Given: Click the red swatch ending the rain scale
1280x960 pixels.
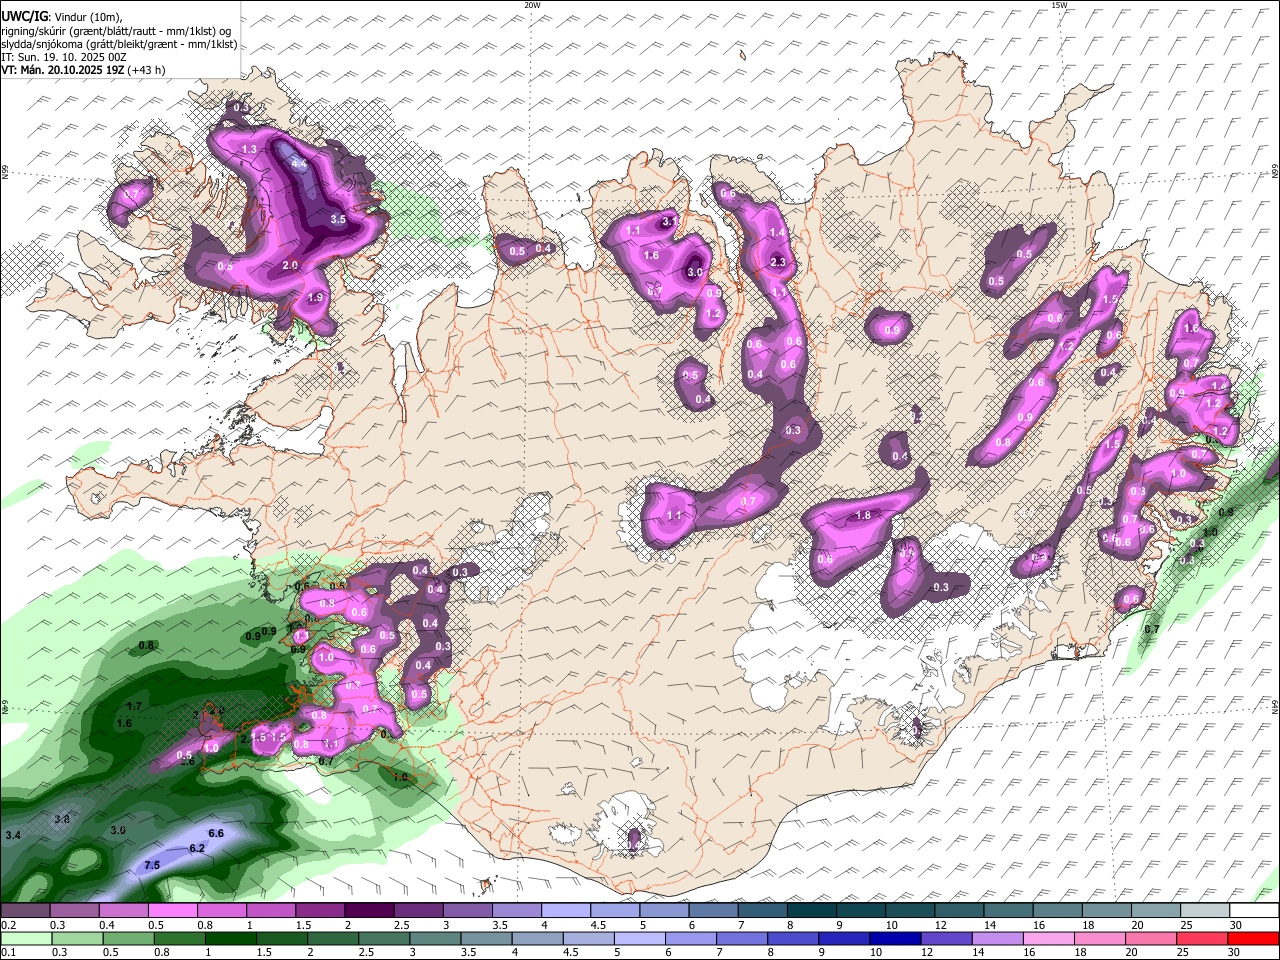Looking at the screenshot, I should point(1253,938).
